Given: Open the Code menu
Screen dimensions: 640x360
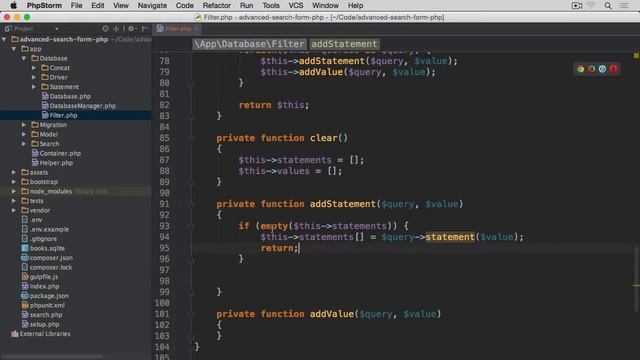Looking at the screenshot, I should point(184,6).
